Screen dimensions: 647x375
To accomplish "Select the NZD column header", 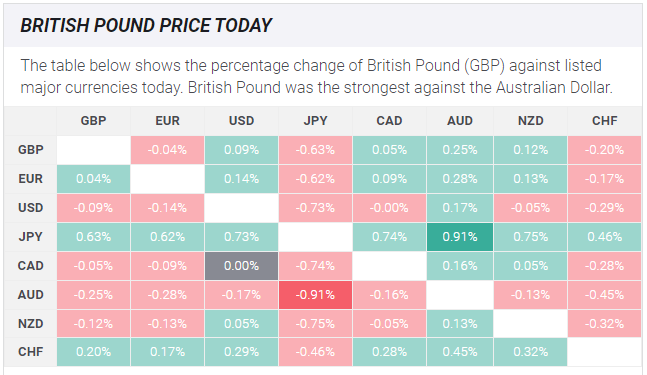I will point(530,121).
